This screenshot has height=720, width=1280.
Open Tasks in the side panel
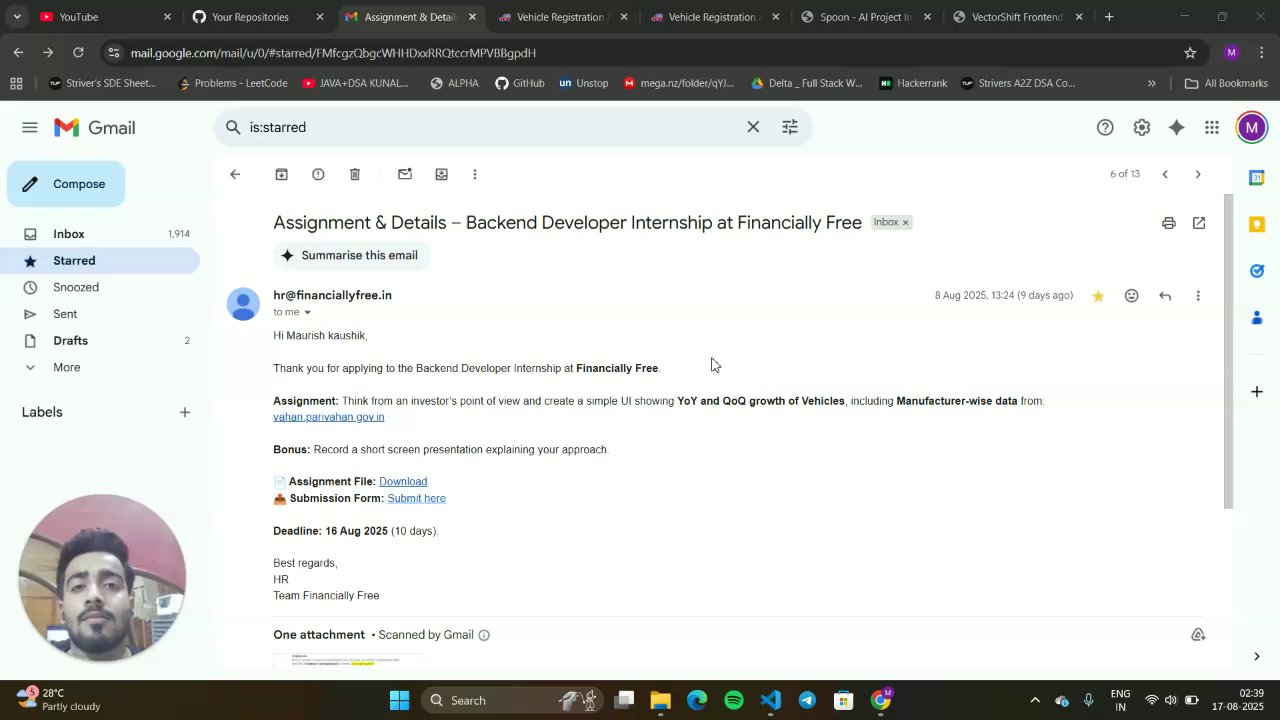1257,271
